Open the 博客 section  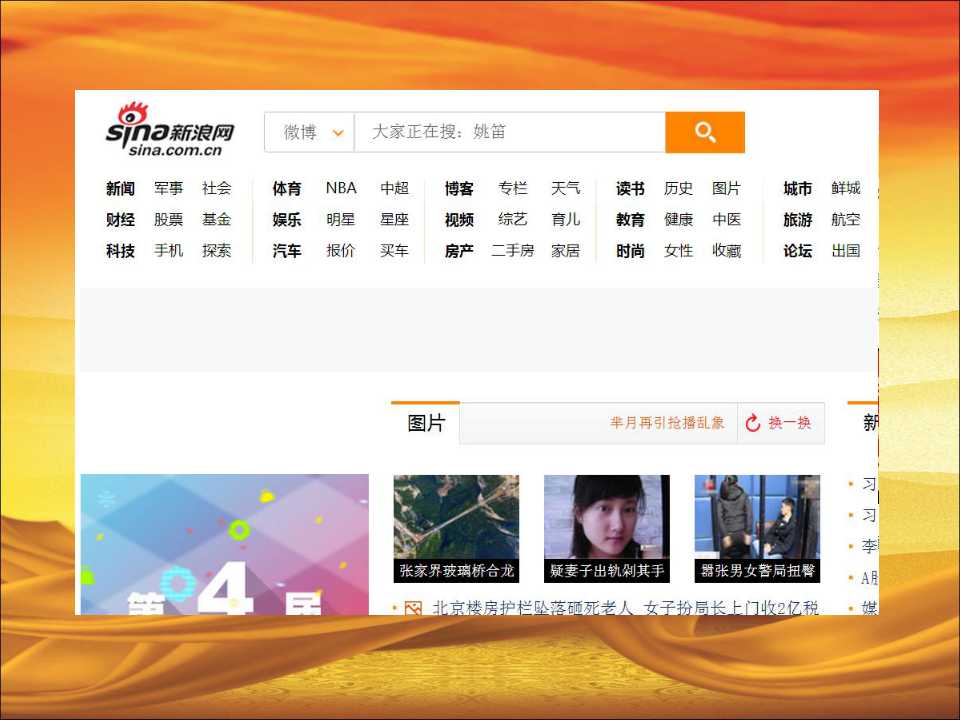click(459, 188)
